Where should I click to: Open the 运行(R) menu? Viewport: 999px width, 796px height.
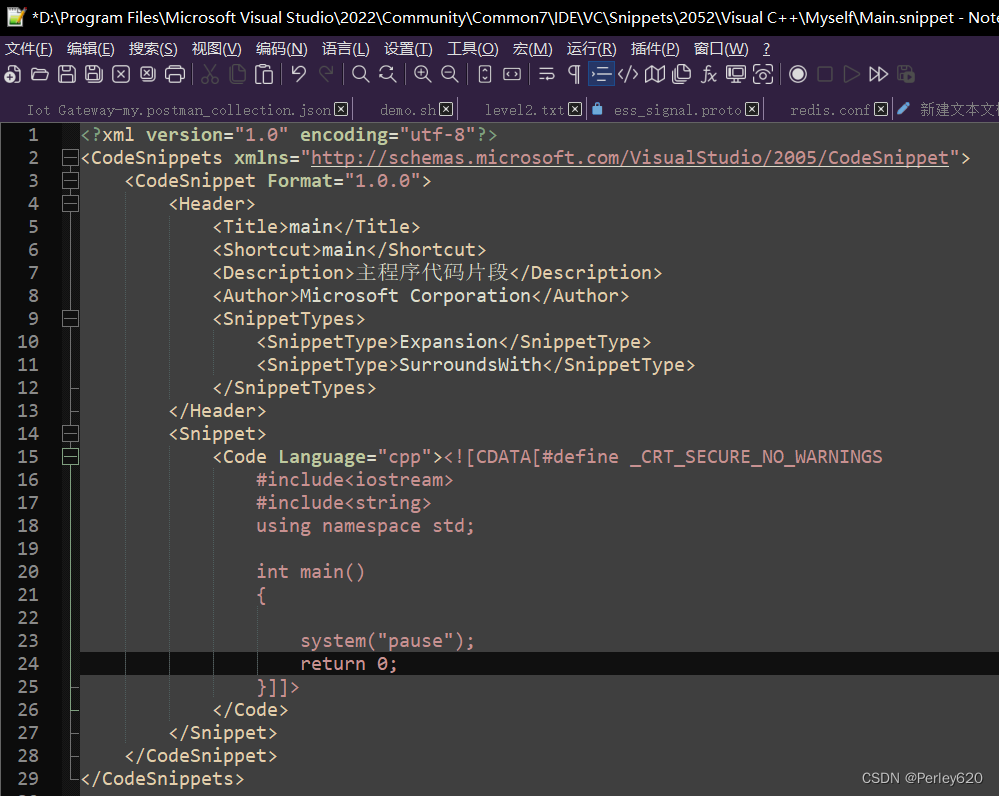(x=592, y=48)
